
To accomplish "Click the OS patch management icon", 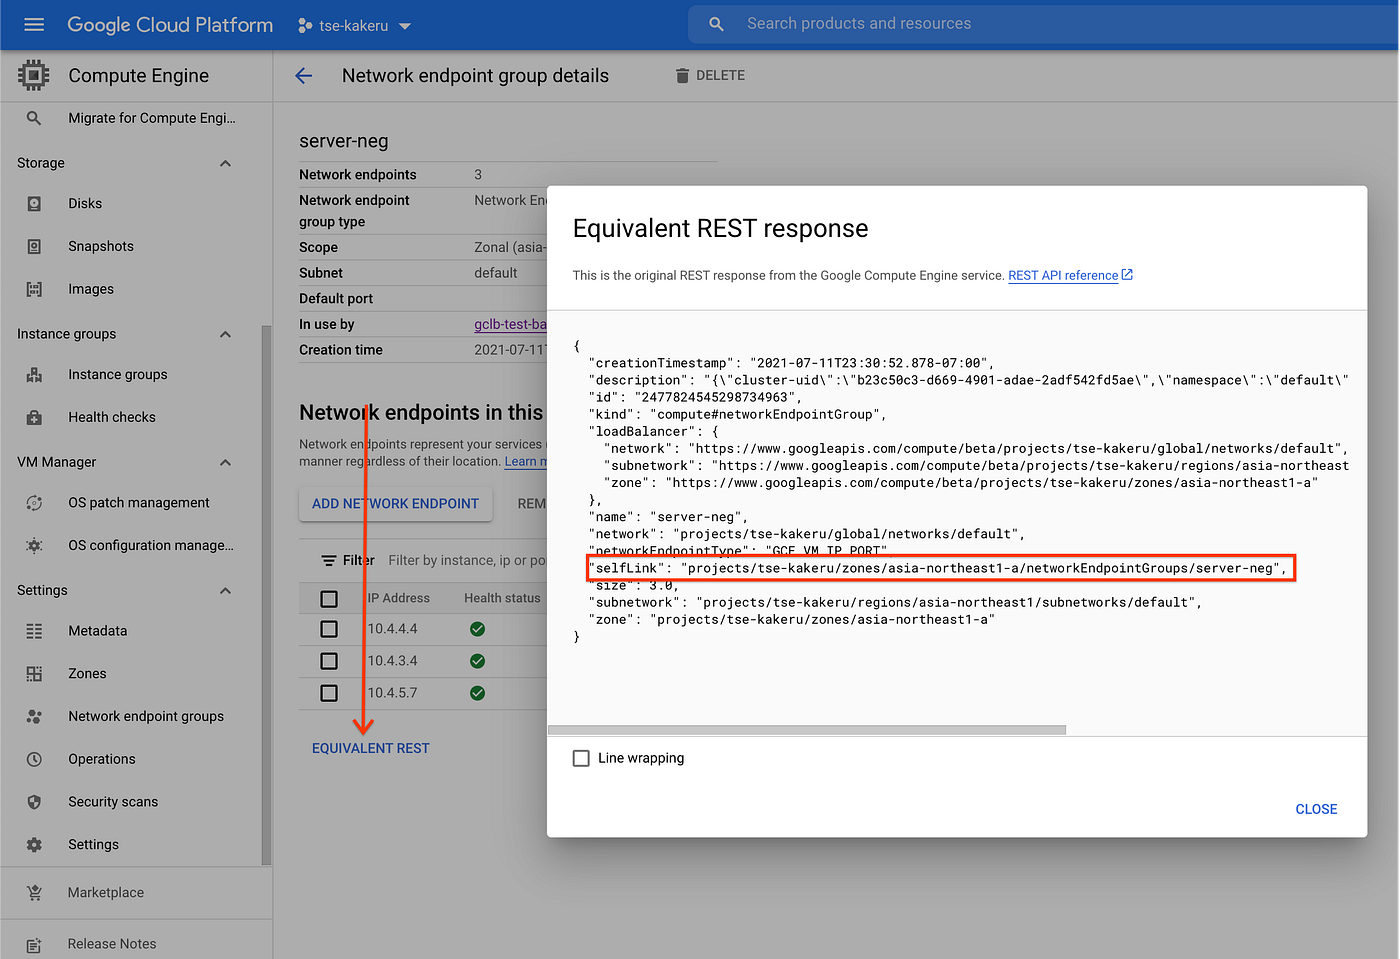I will click(35, 502).
